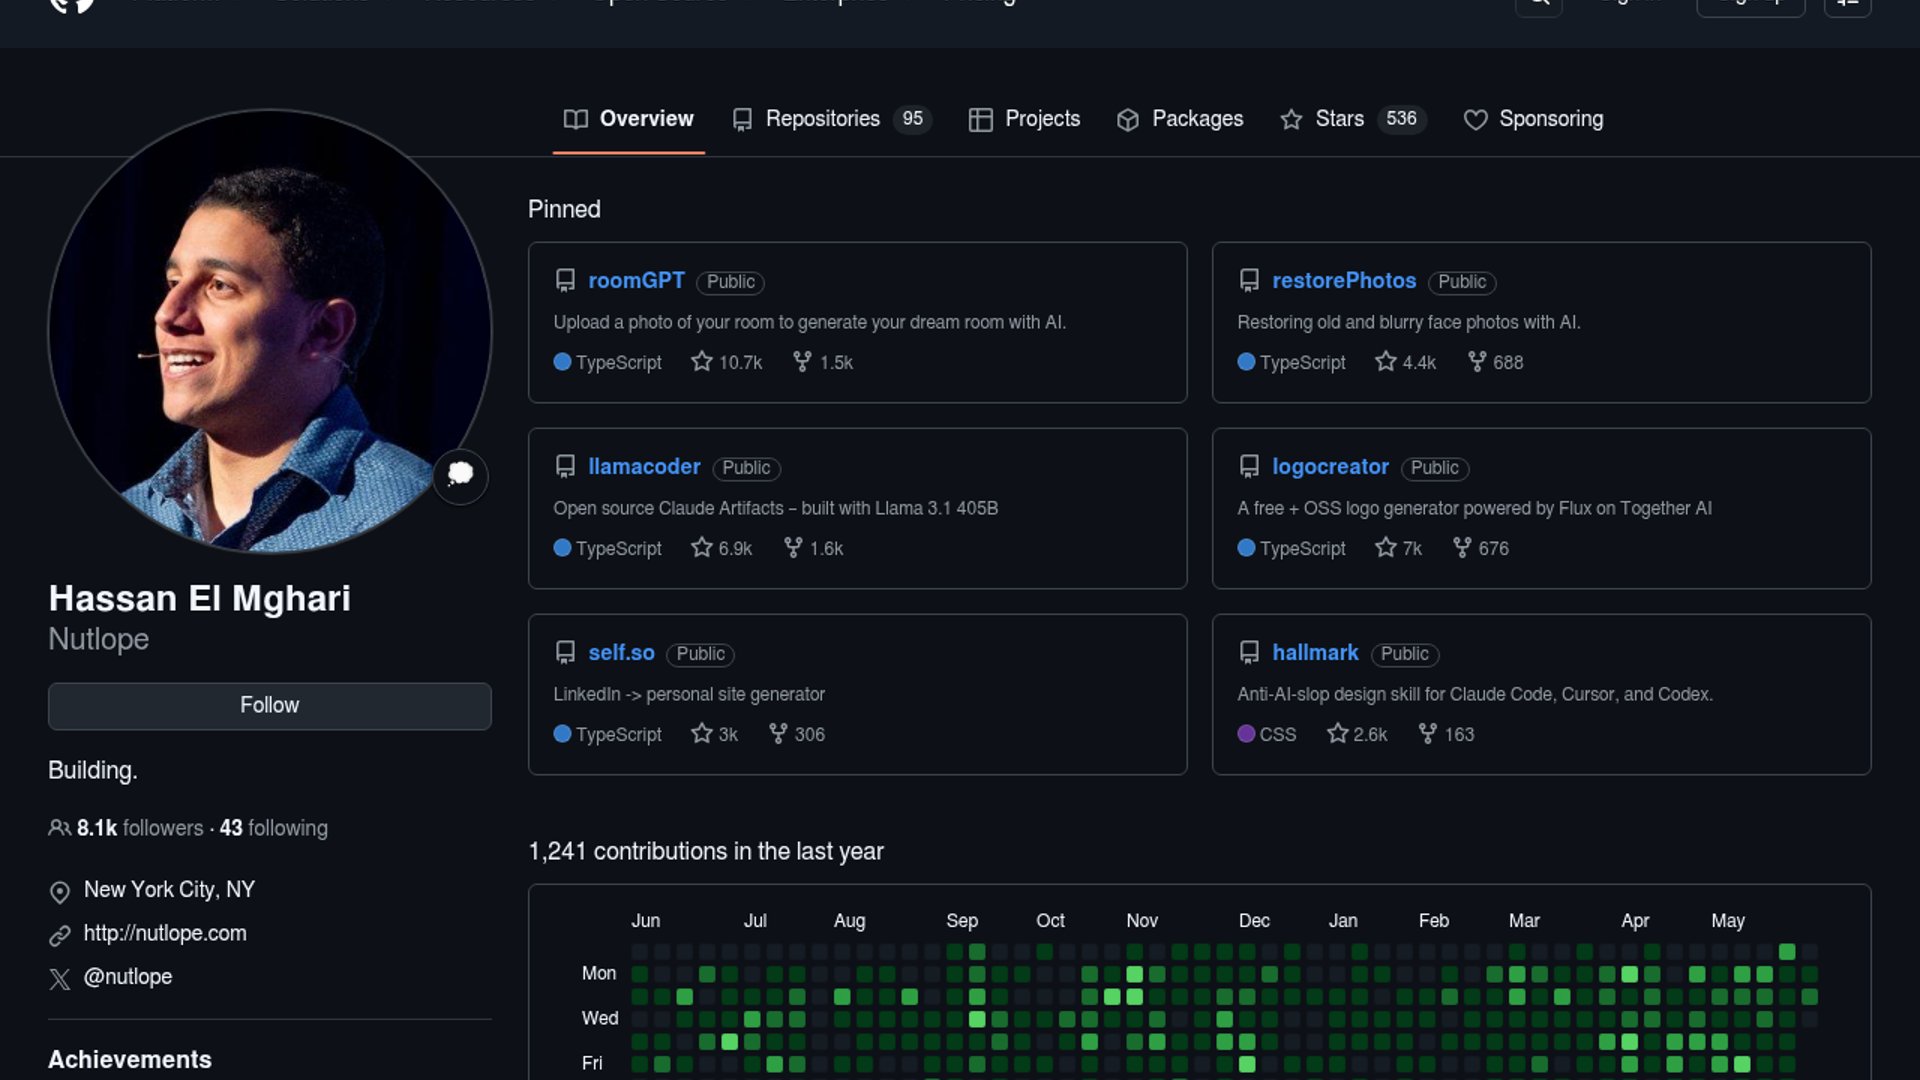Open the logocreator repository link

point(1330,467)
